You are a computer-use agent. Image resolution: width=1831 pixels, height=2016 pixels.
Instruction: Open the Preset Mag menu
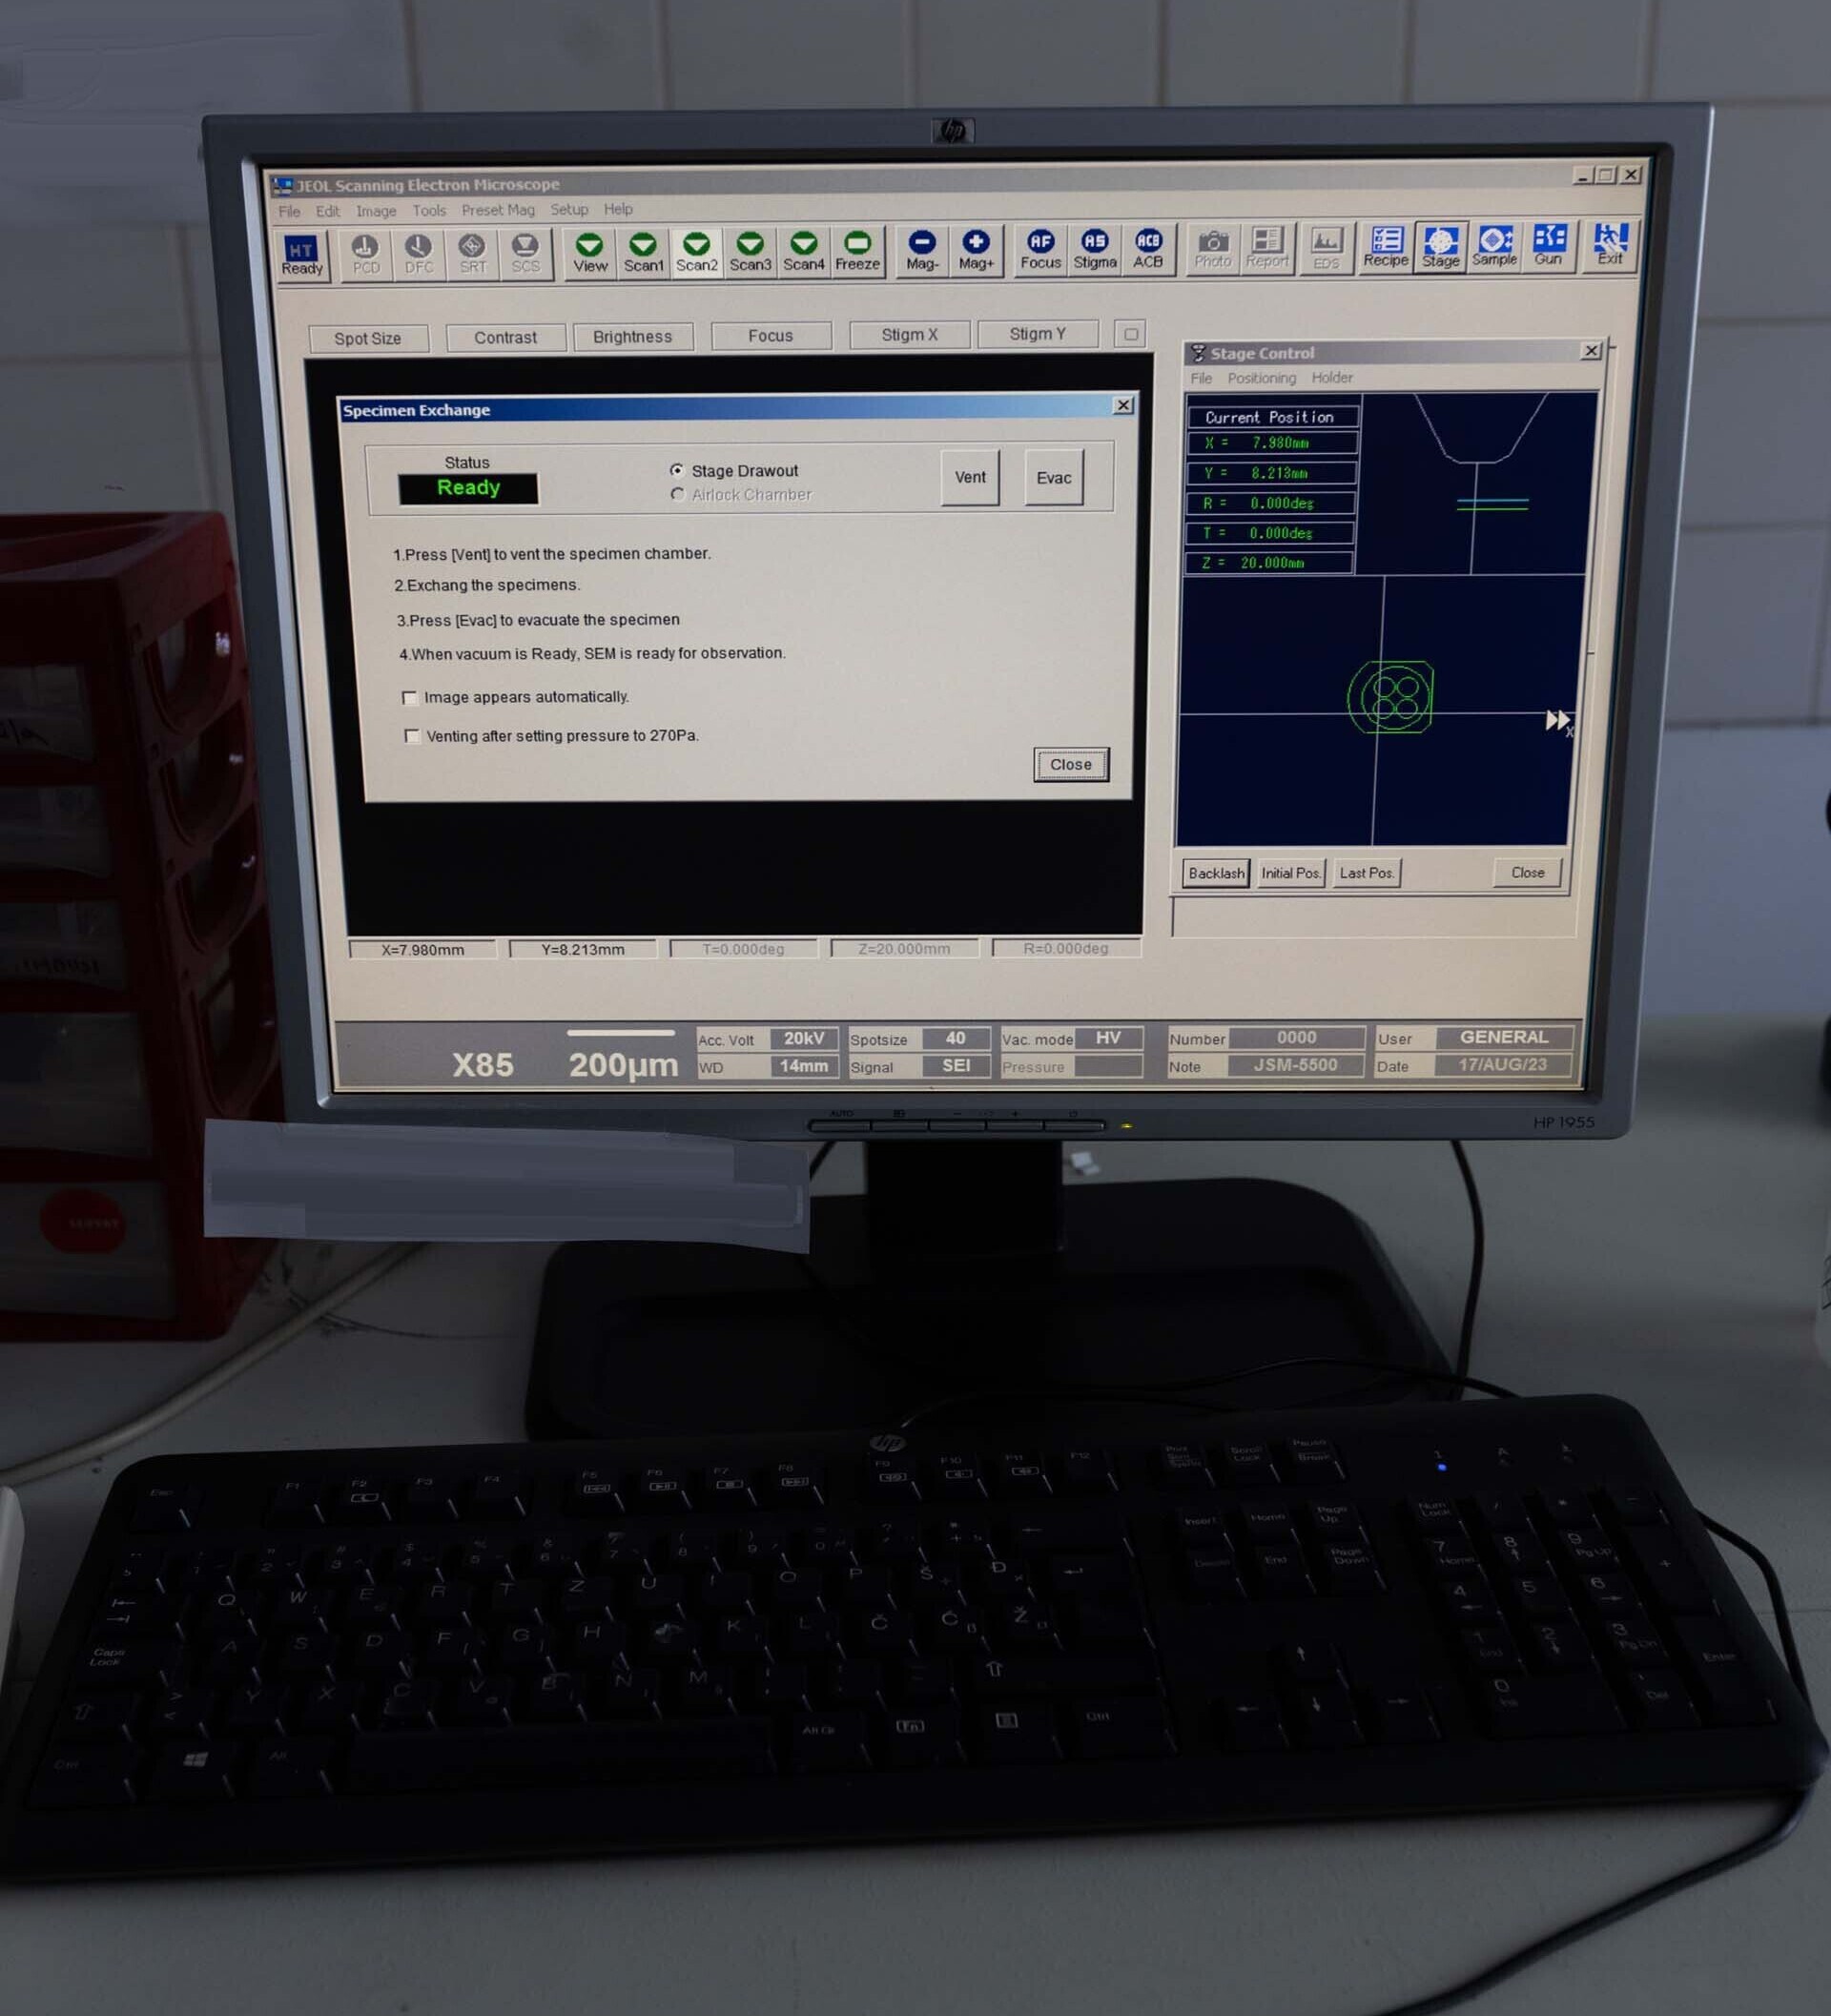[498, 210]
